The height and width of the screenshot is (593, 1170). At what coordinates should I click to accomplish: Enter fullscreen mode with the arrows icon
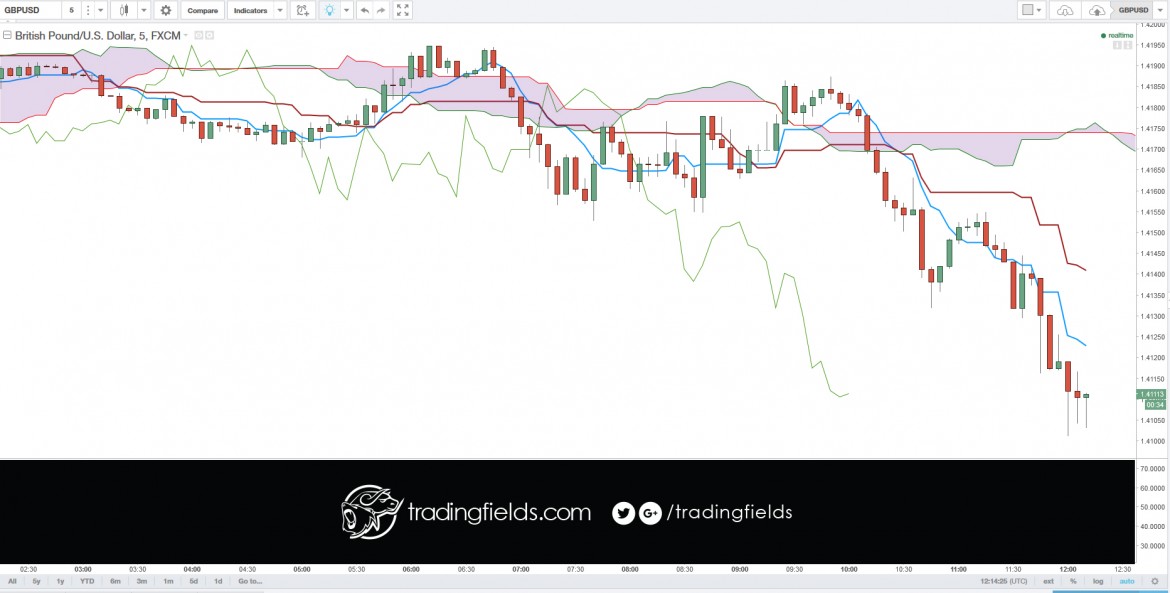(403, 10)
